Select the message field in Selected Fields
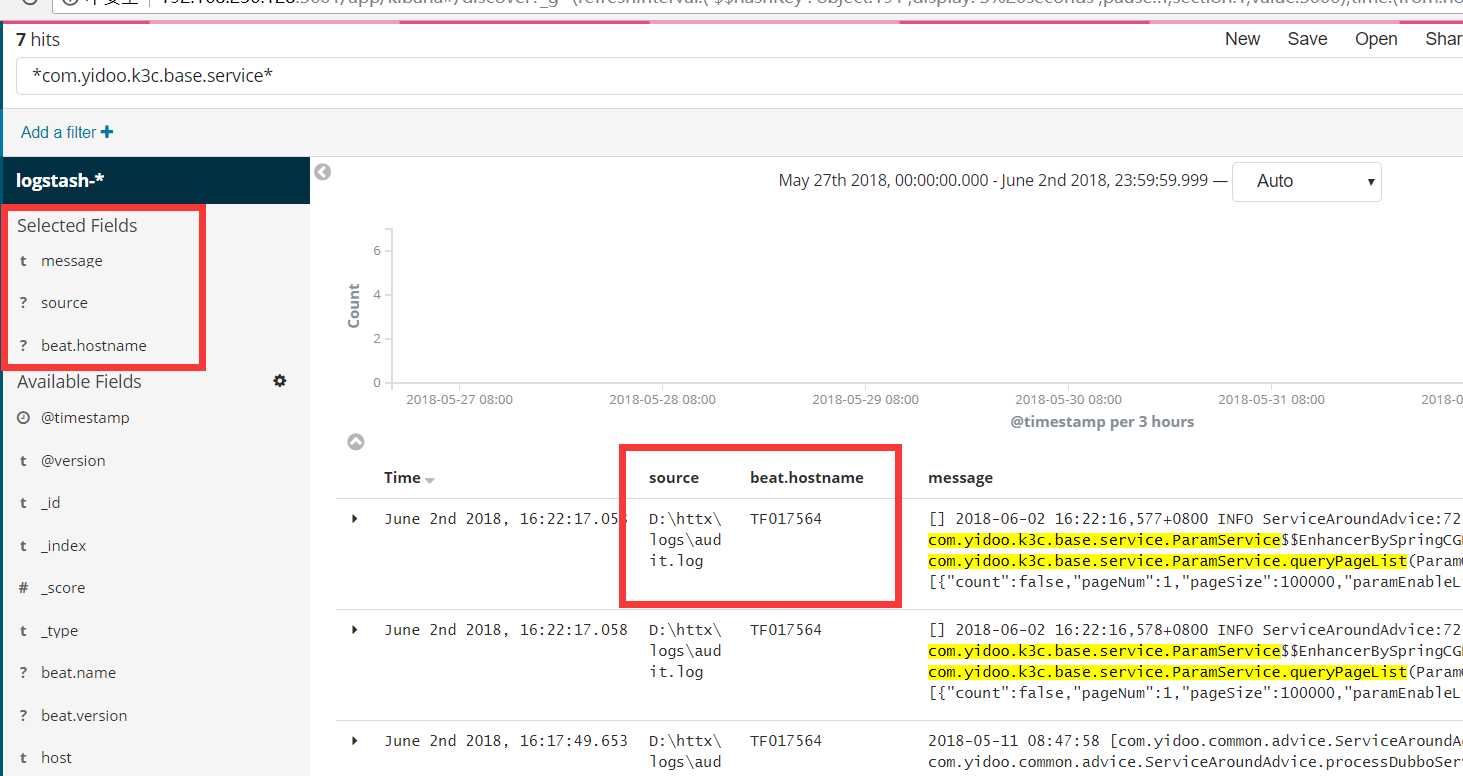This screenshot has width=1463, height=776. [x=72, y=261]
